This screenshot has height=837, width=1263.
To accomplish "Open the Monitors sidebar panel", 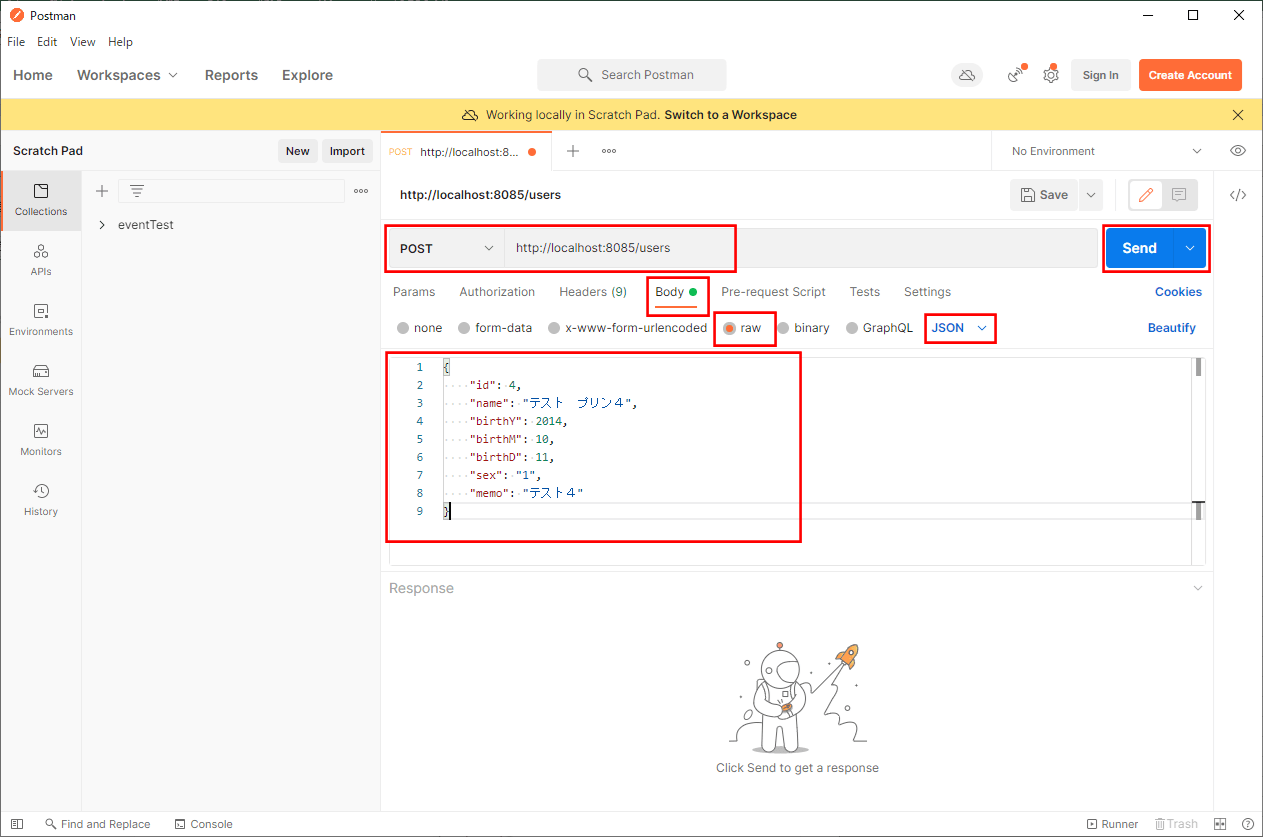I will coord(41,439).
